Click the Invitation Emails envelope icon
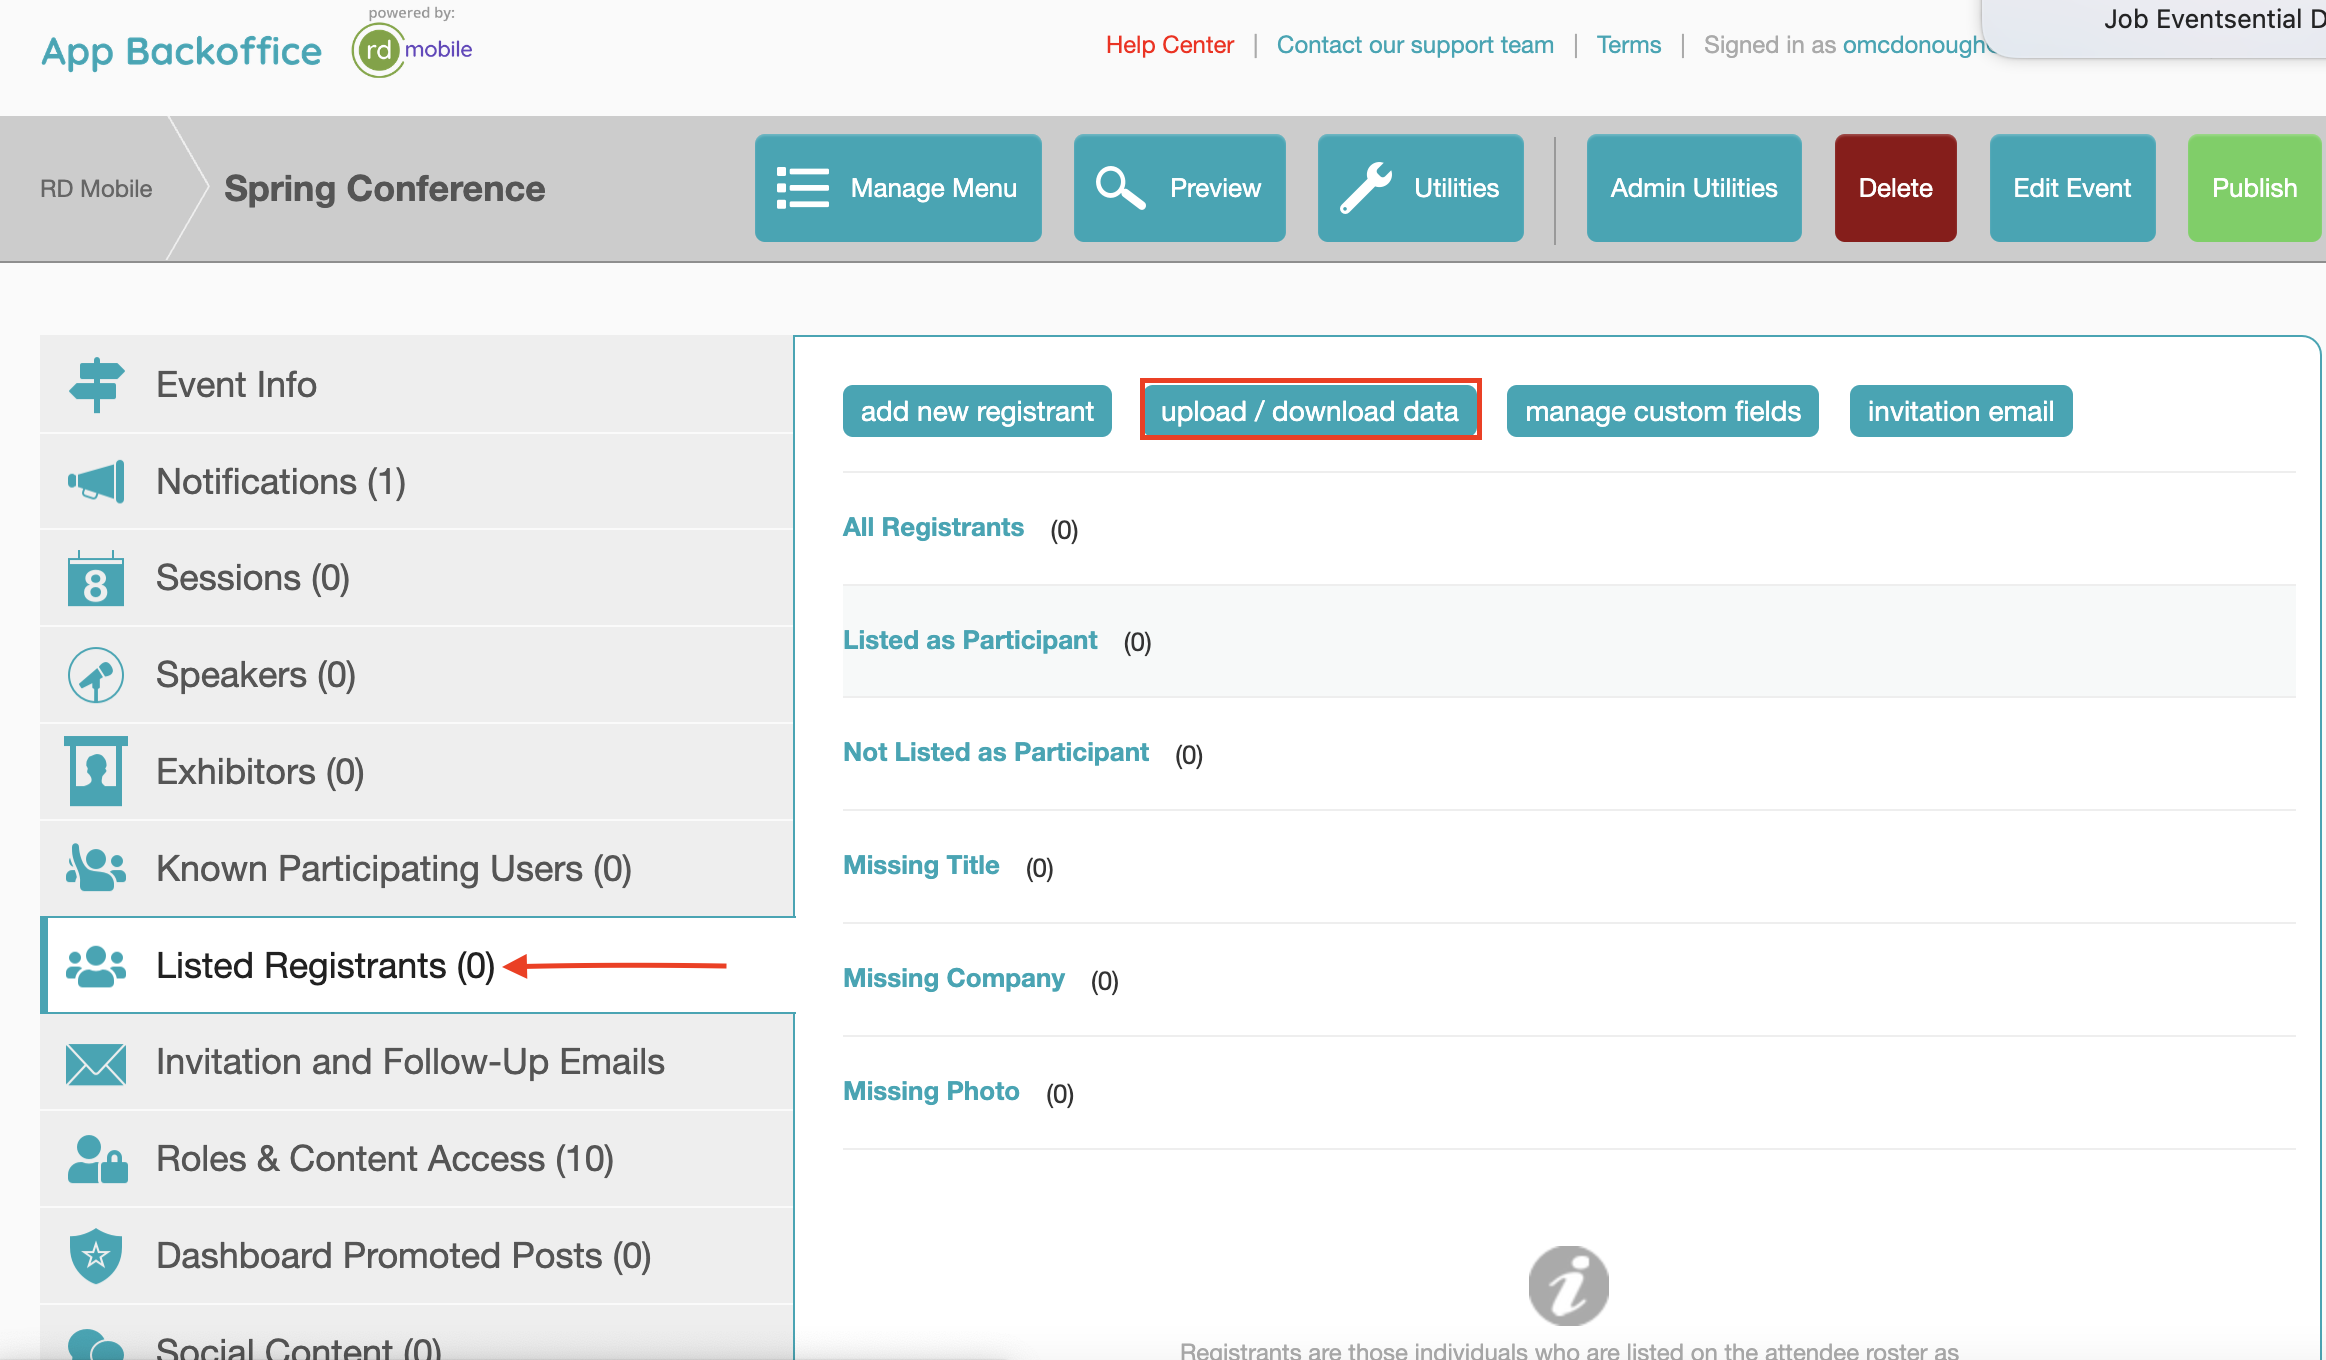This screenshot has width=2326, height=1360. coord(96,1063)
